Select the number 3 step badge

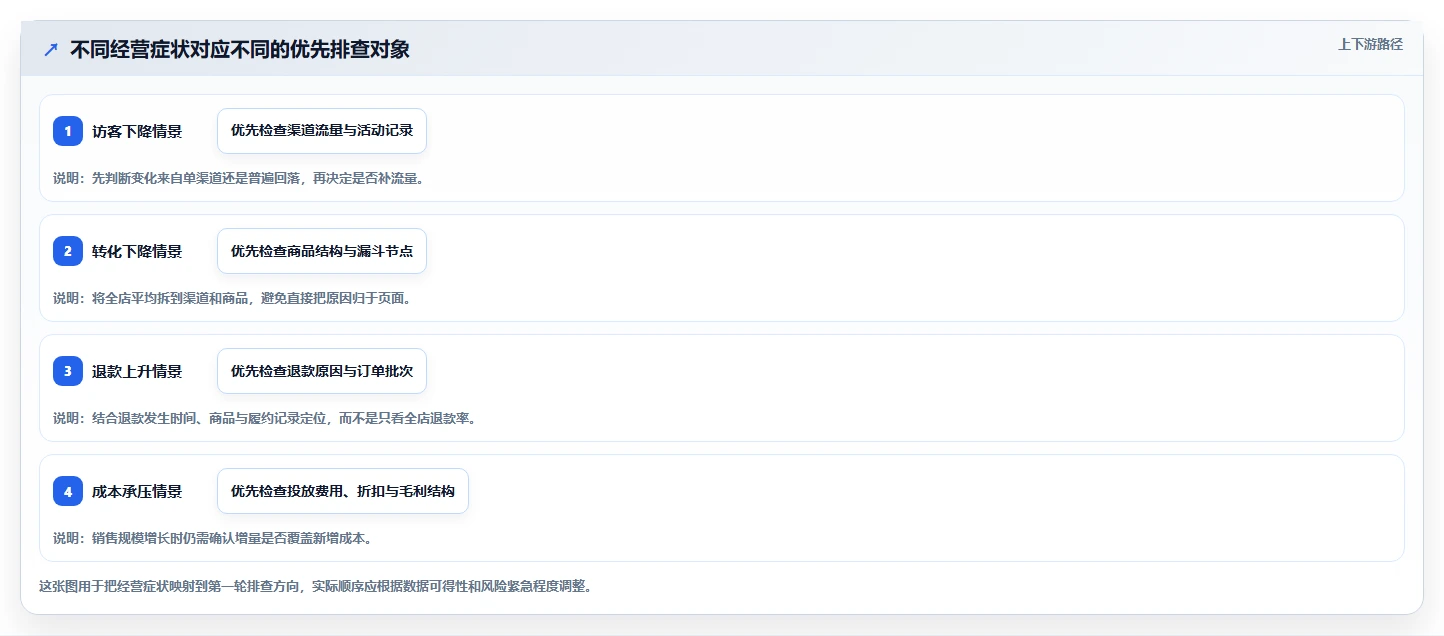tap(68, 371)
